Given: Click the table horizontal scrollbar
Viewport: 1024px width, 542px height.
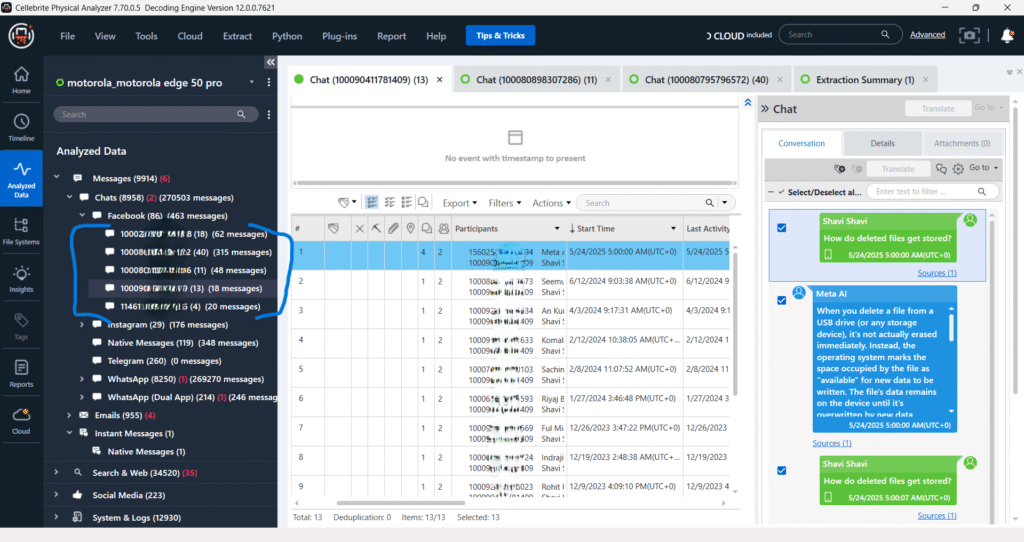Looking at the screenshot, I should click(400, 503).
